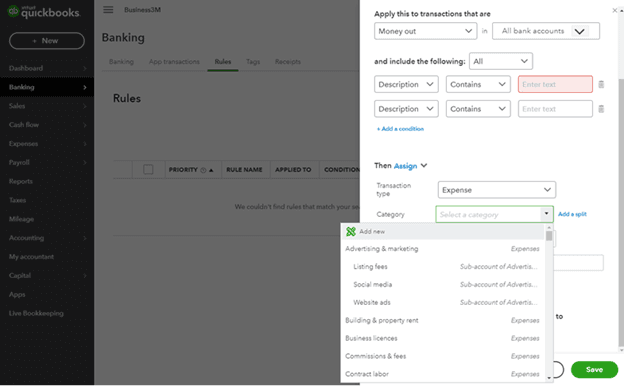The width and height of the screenshot is (624, 386).
Task: Open Reports in the sidebar
Action: pyautogui.click(x=47, y=181)
